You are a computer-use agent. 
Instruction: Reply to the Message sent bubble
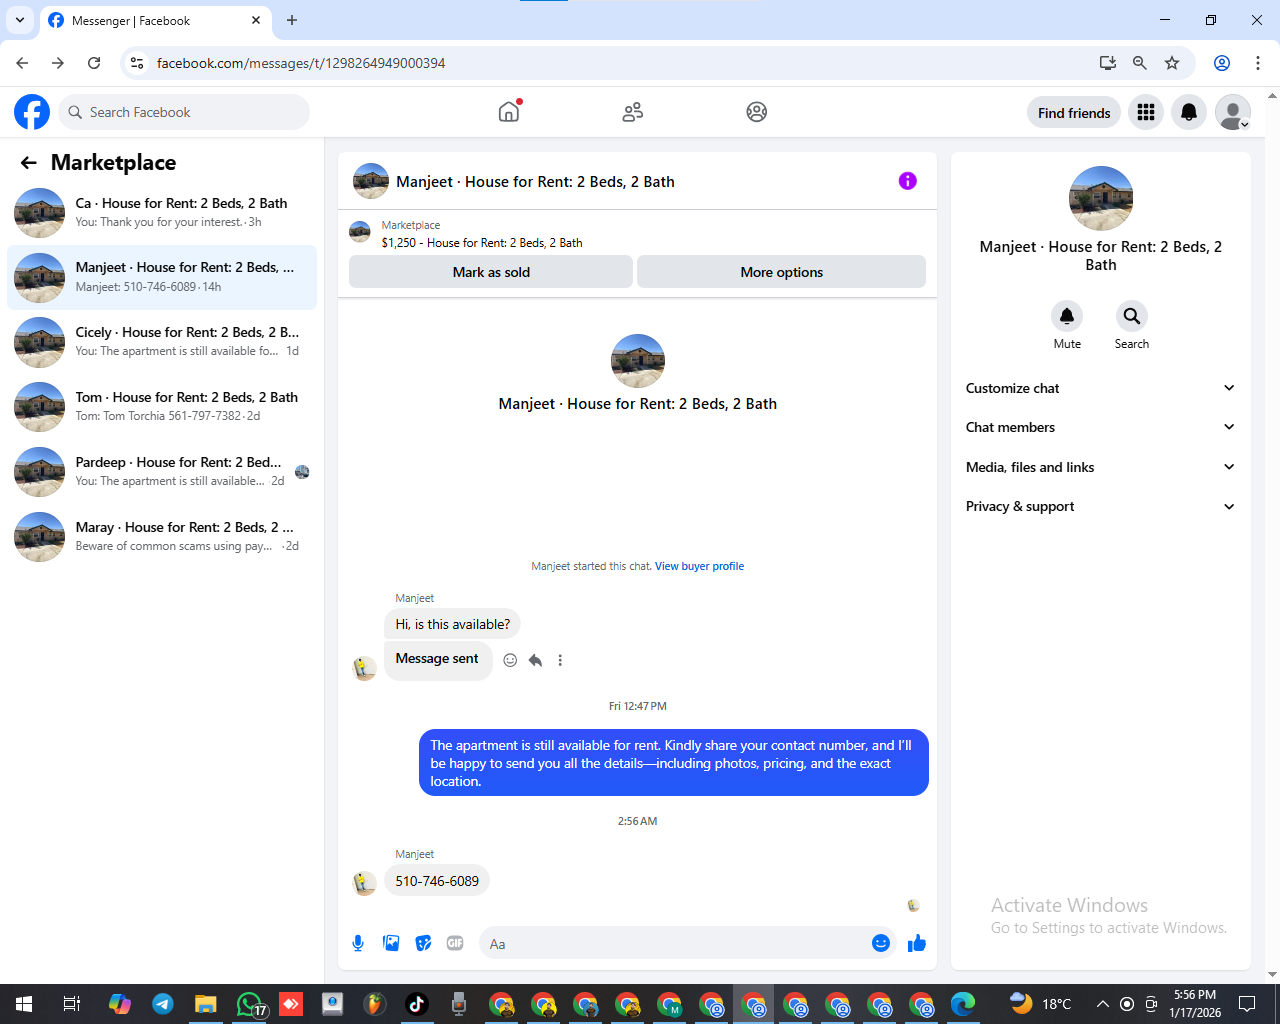click(x=536, y=660)
